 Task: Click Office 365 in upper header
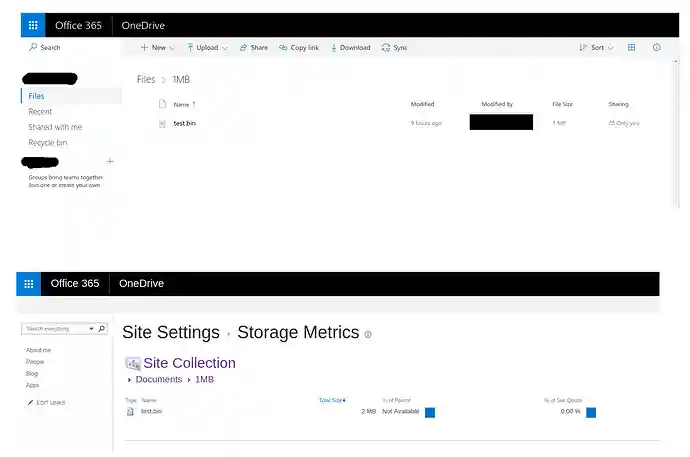[78, 26]
